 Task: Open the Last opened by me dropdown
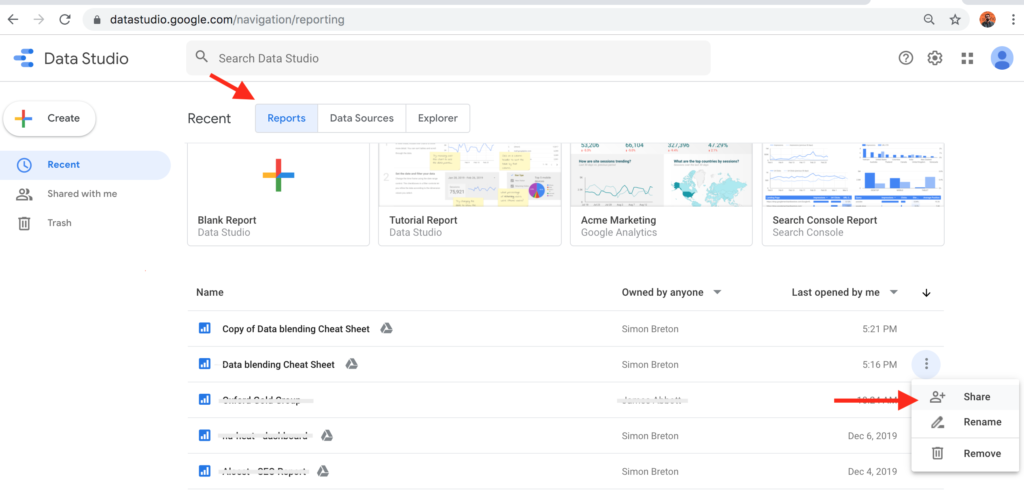pyautogui.click(x=845, y=293)
